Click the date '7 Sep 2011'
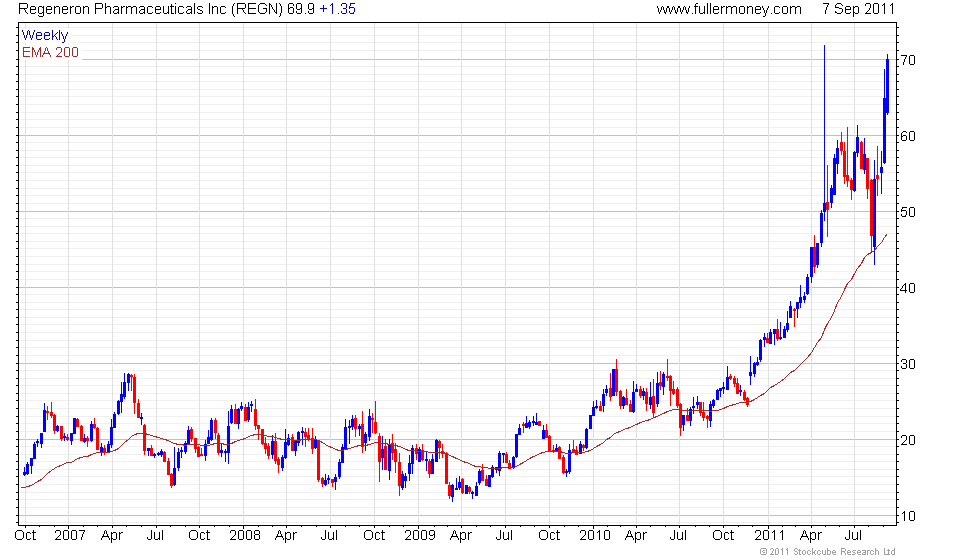 (858, 9)
